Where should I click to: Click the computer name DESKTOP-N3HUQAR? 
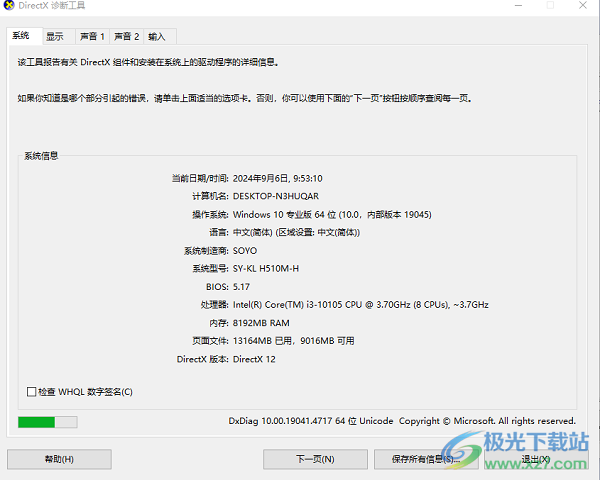pos(276,196)
